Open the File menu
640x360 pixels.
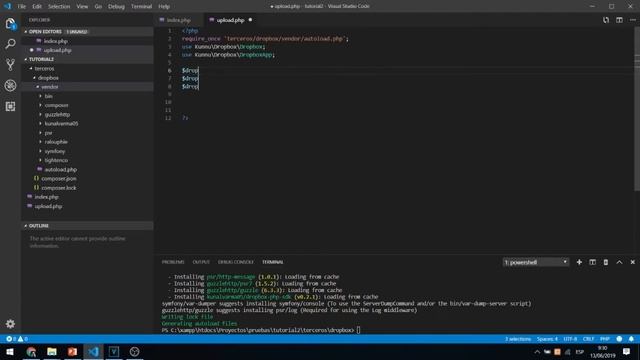point(22,7)
